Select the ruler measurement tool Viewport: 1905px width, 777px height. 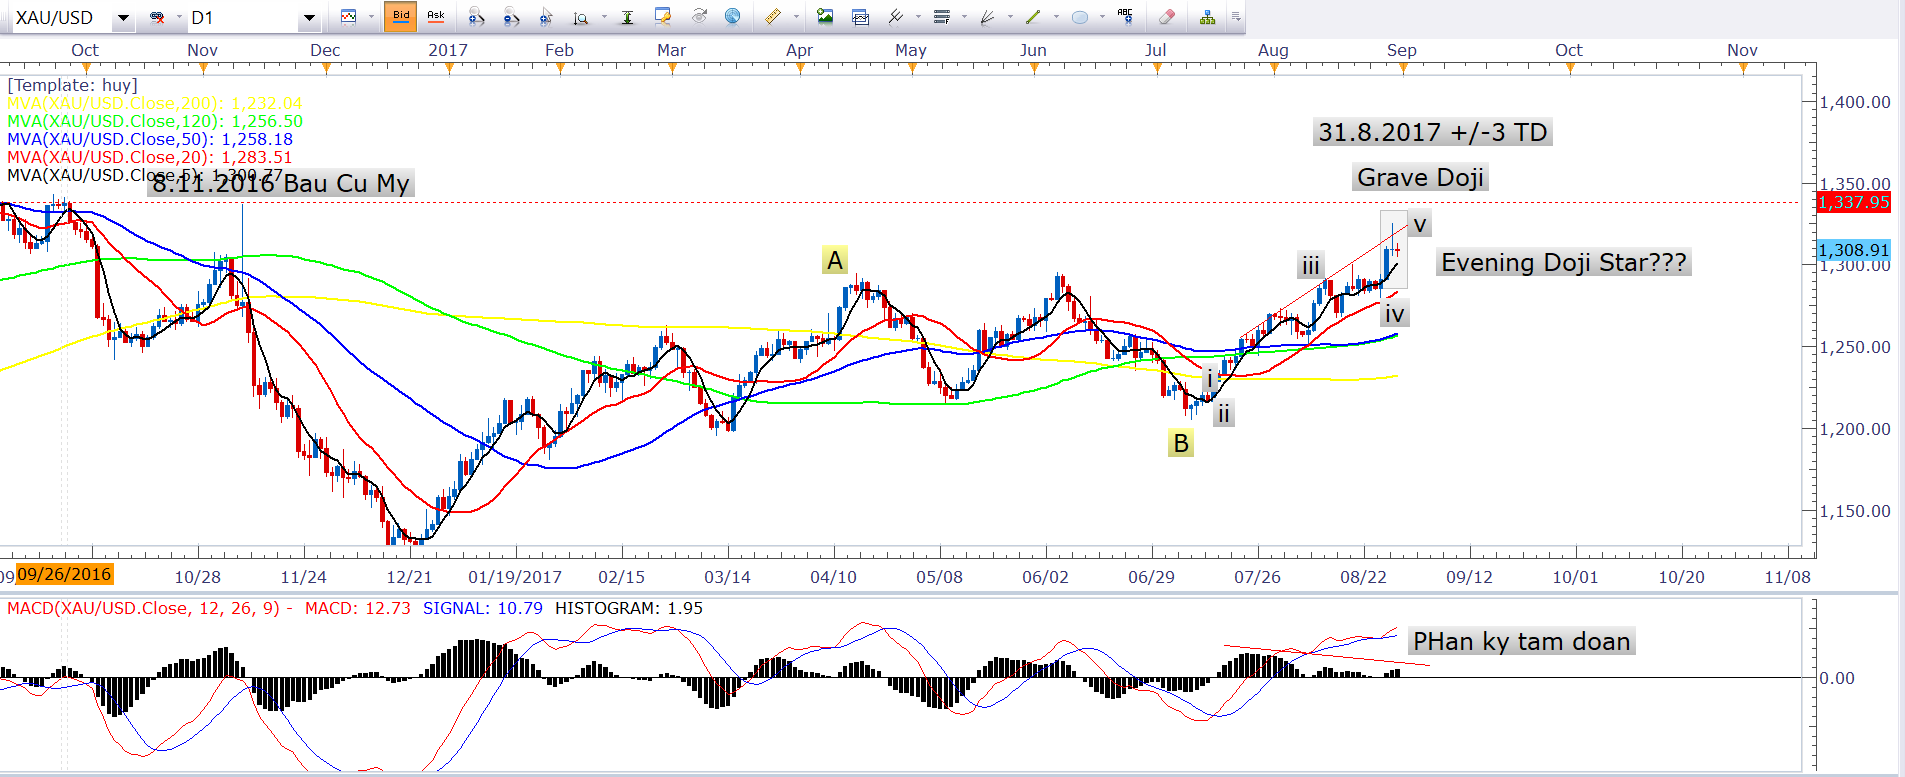tap(772, 17)
